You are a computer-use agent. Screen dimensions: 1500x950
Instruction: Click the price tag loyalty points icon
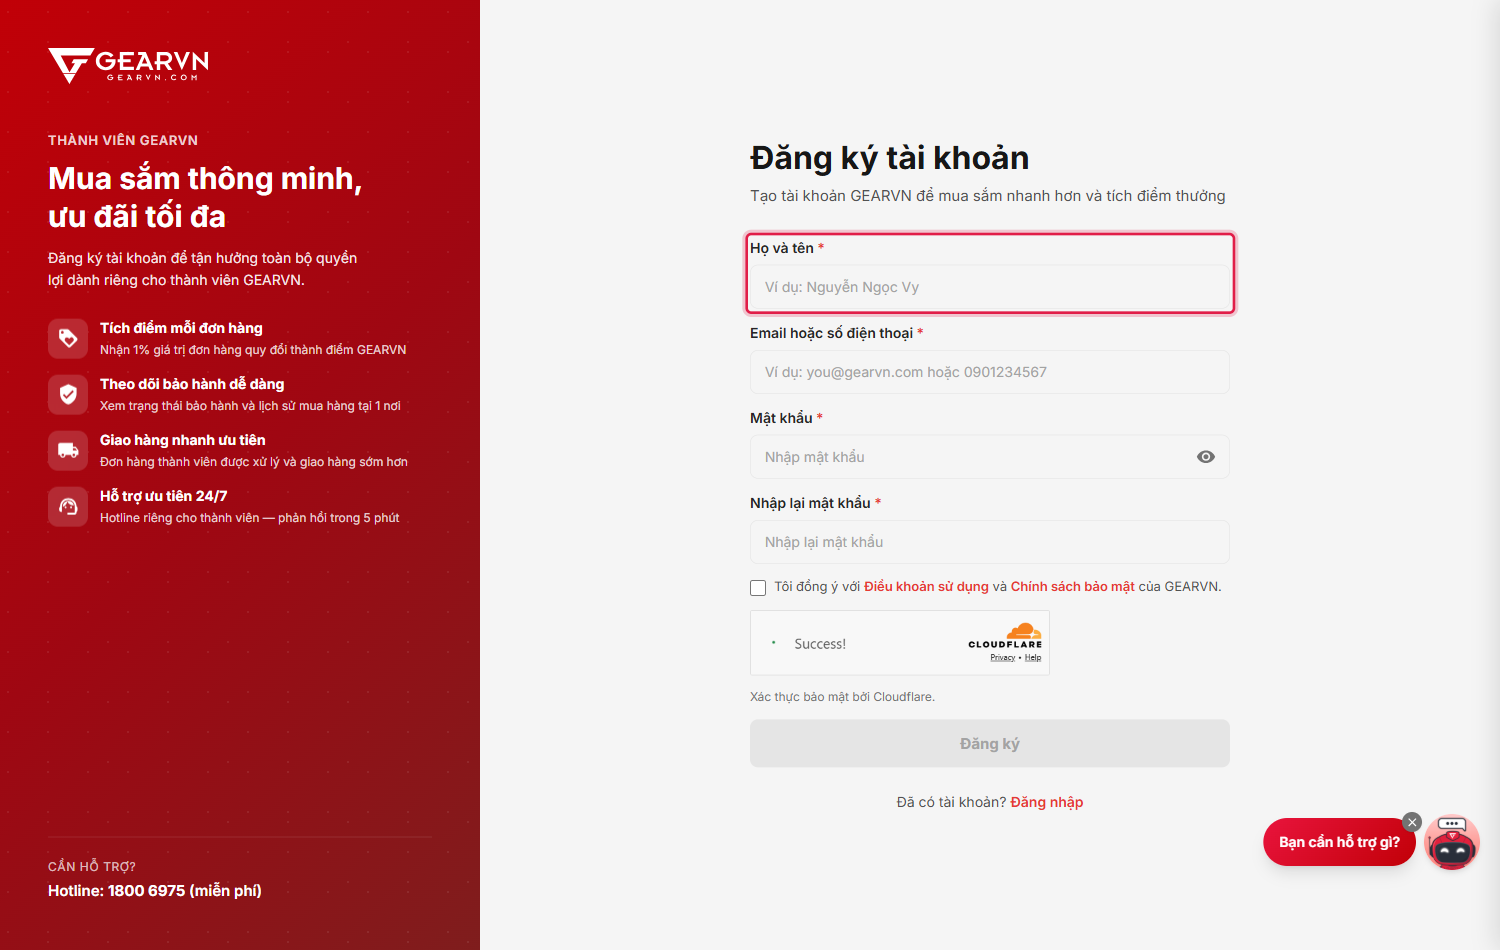pyautogui.click(x=68, y=338)
